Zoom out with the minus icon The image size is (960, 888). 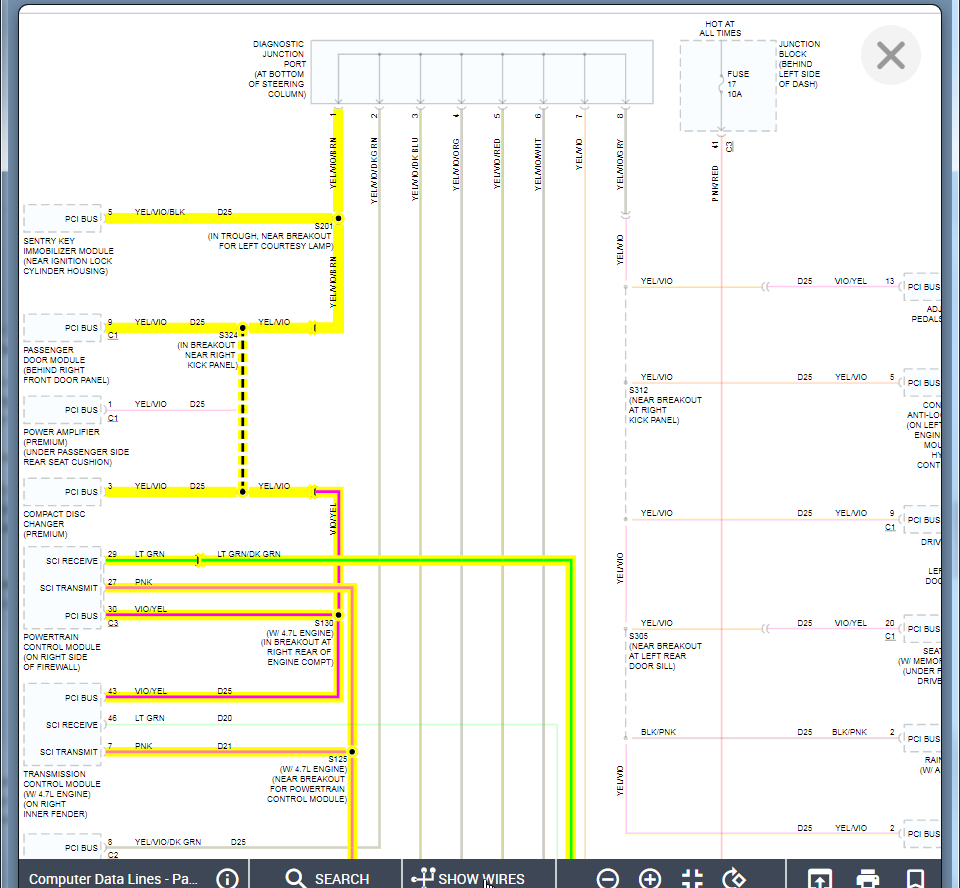tap(607, 878)
